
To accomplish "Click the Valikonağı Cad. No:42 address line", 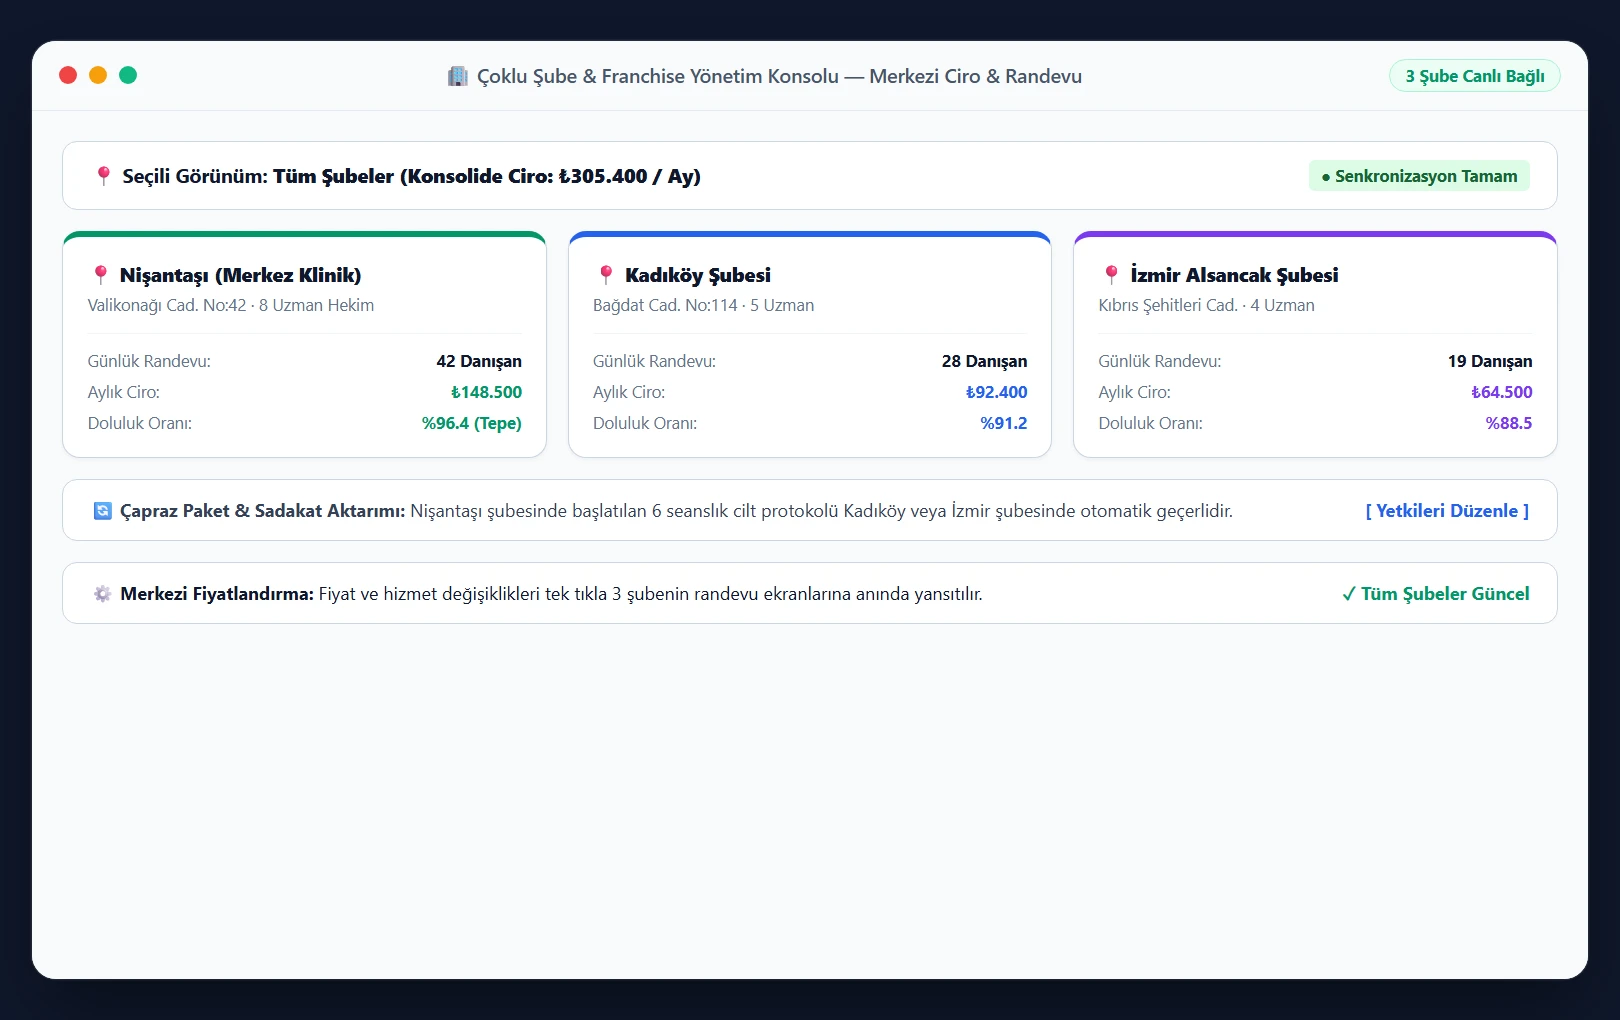I will coord(231,305).
